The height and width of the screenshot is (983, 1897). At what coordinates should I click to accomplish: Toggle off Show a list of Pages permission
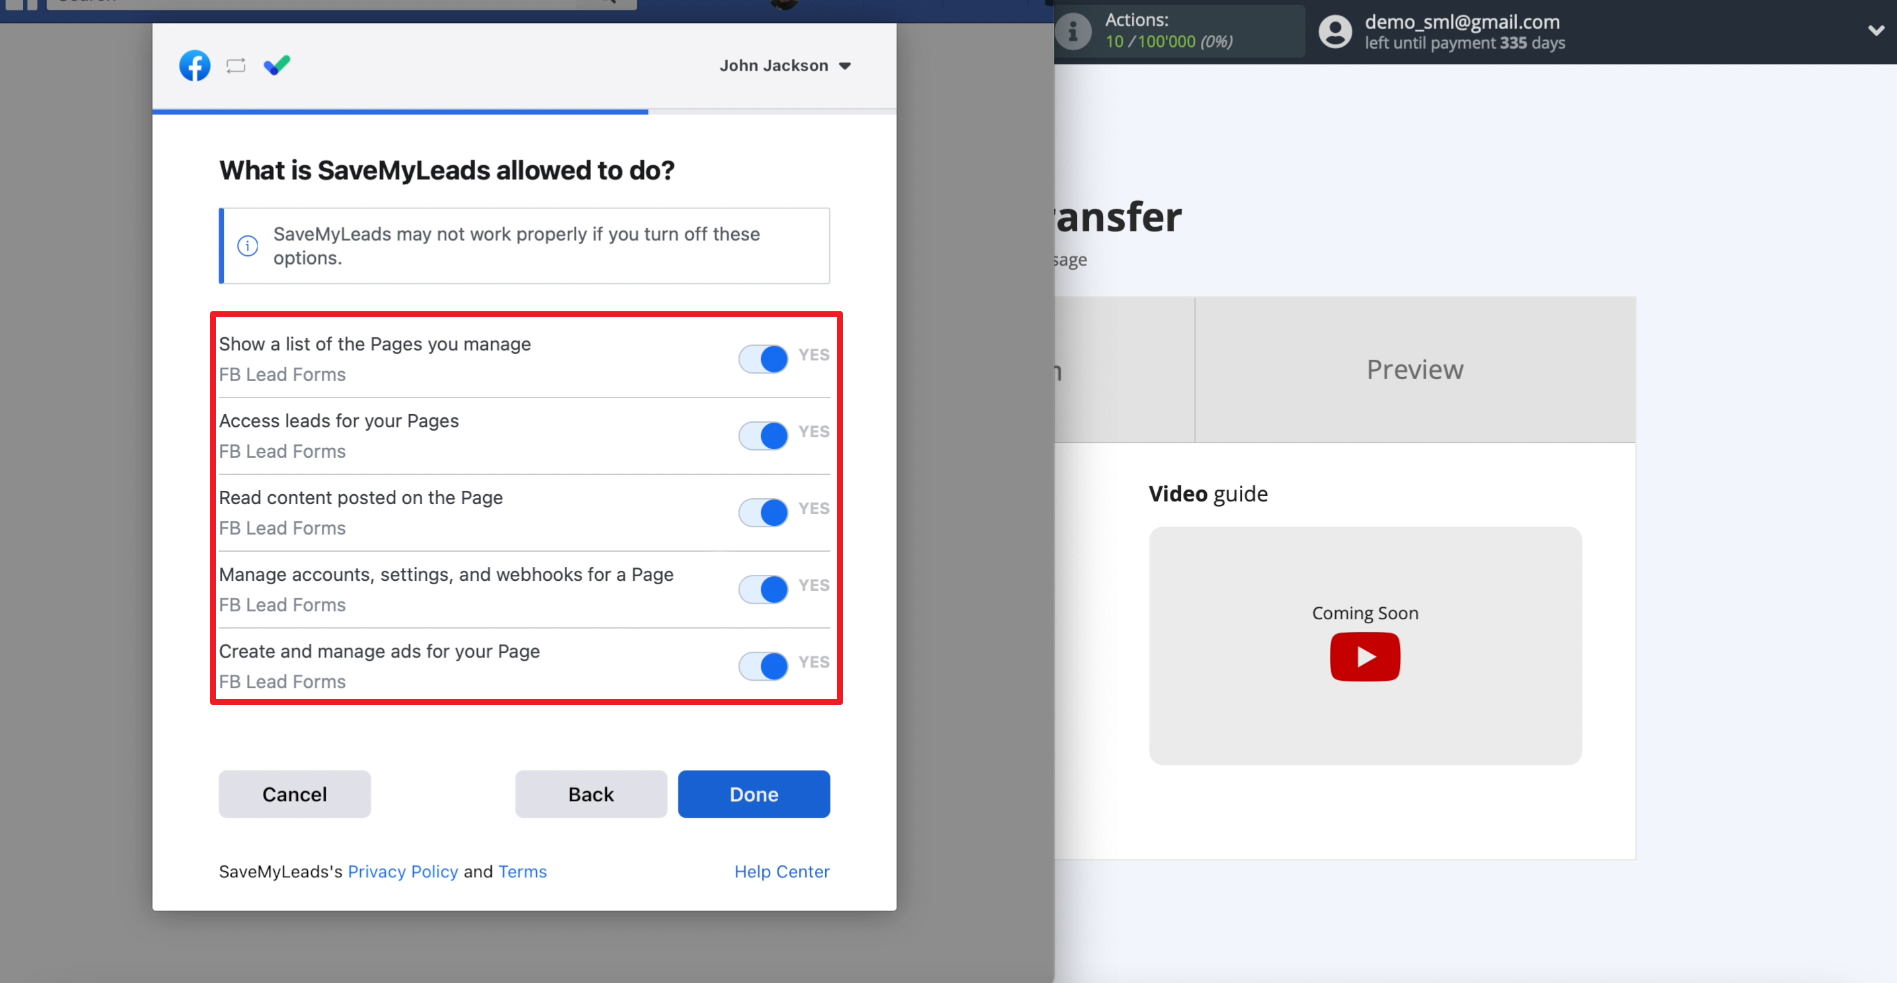(764, 359)
